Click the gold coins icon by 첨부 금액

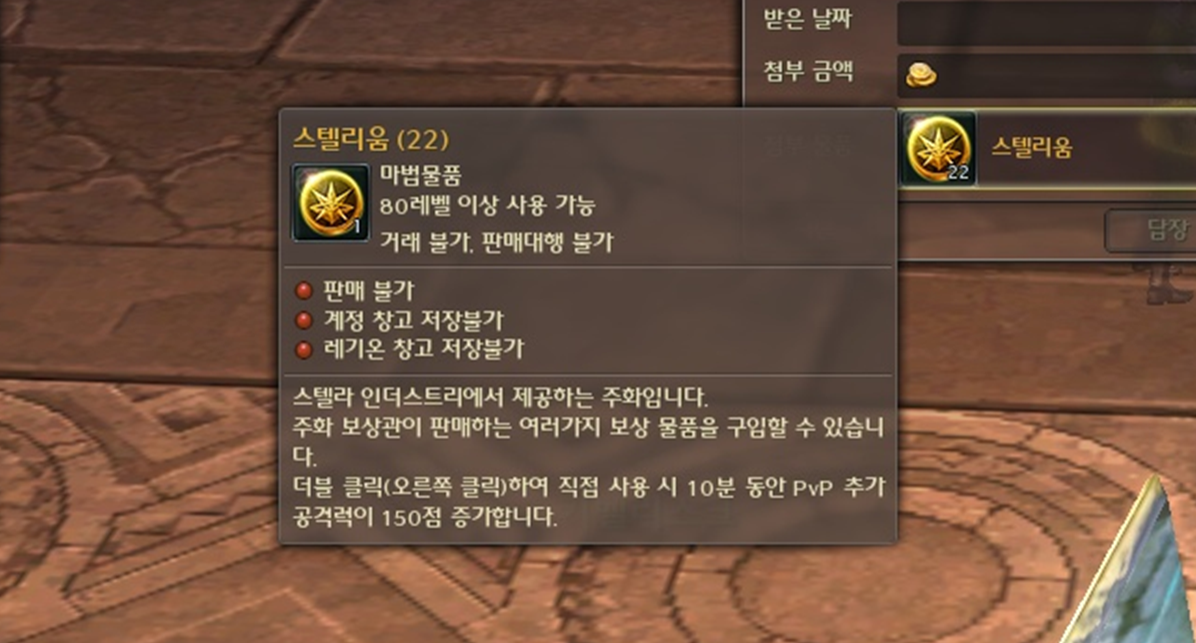click(x=921, y=75)
